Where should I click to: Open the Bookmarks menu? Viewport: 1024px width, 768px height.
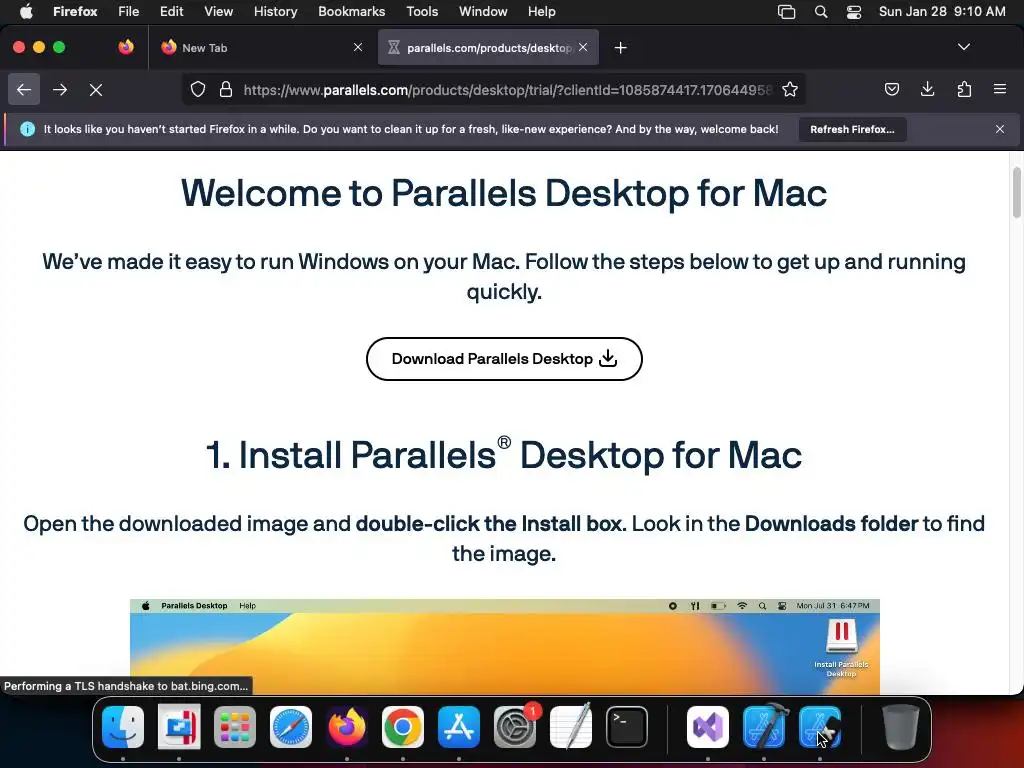[x=351, y=11]
